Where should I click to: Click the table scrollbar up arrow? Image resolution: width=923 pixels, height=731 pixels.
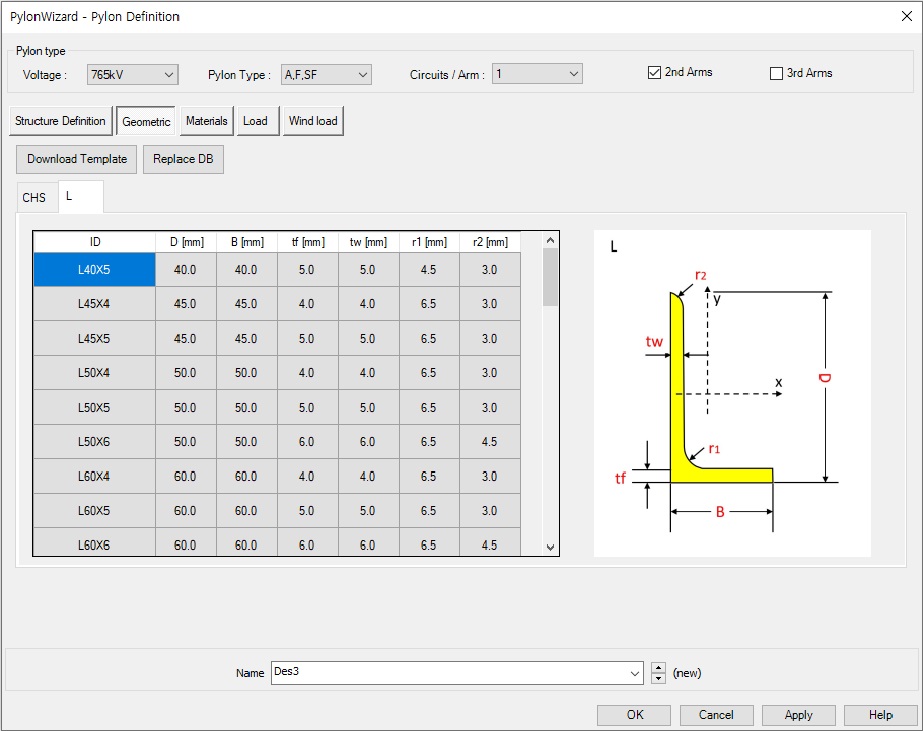click(x=549, y=240)
